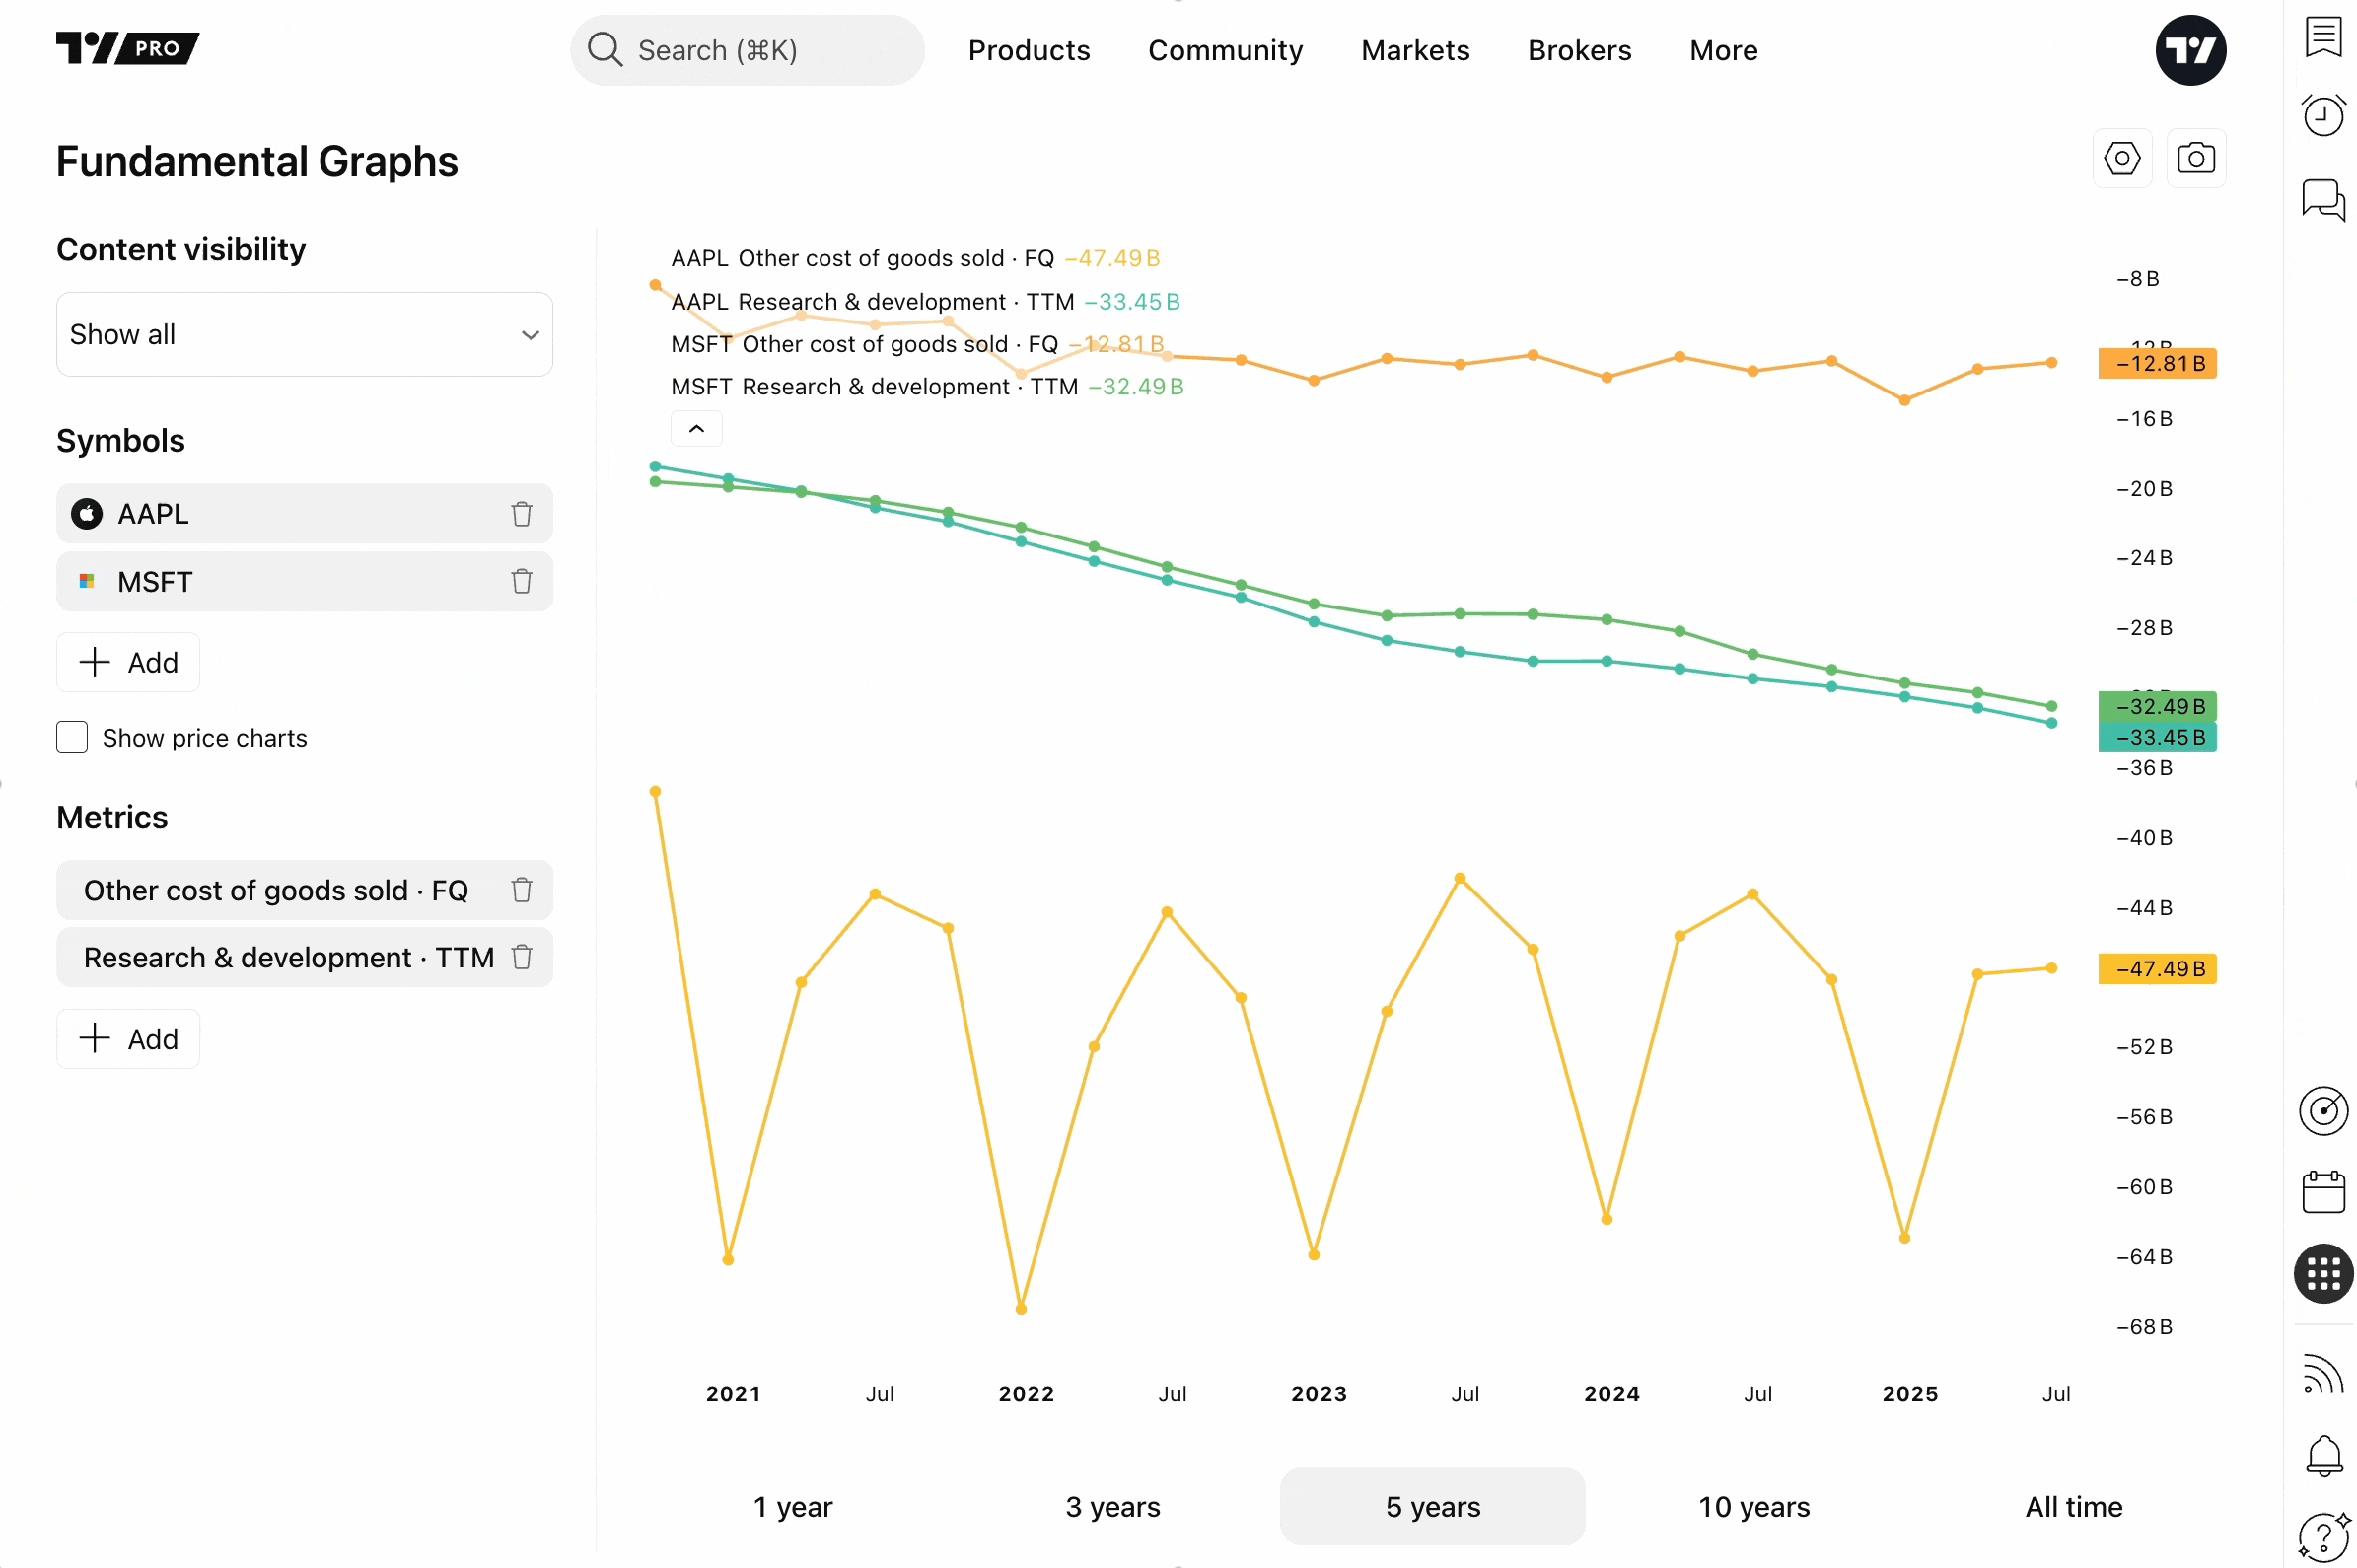Click the orange -12.81B price label
This screenshot has width=2357, height=1568.
2157,363
